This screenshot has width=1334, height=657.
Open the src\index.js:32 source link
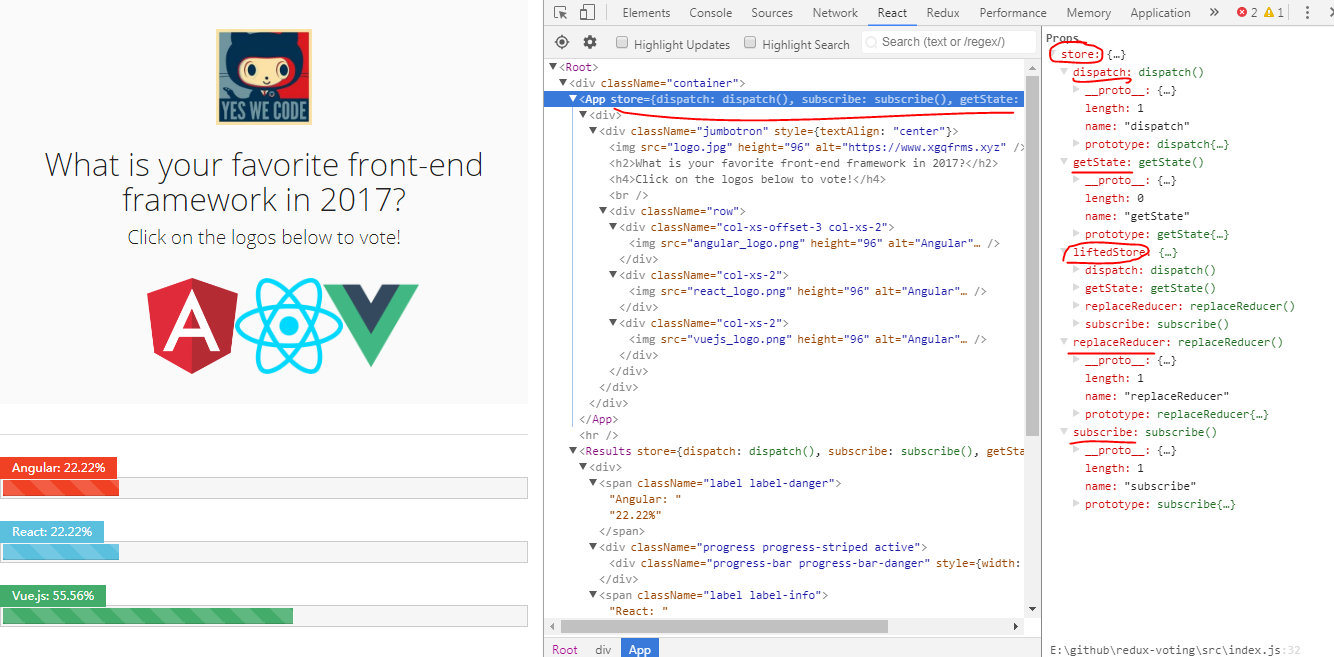coord(1175,650)
